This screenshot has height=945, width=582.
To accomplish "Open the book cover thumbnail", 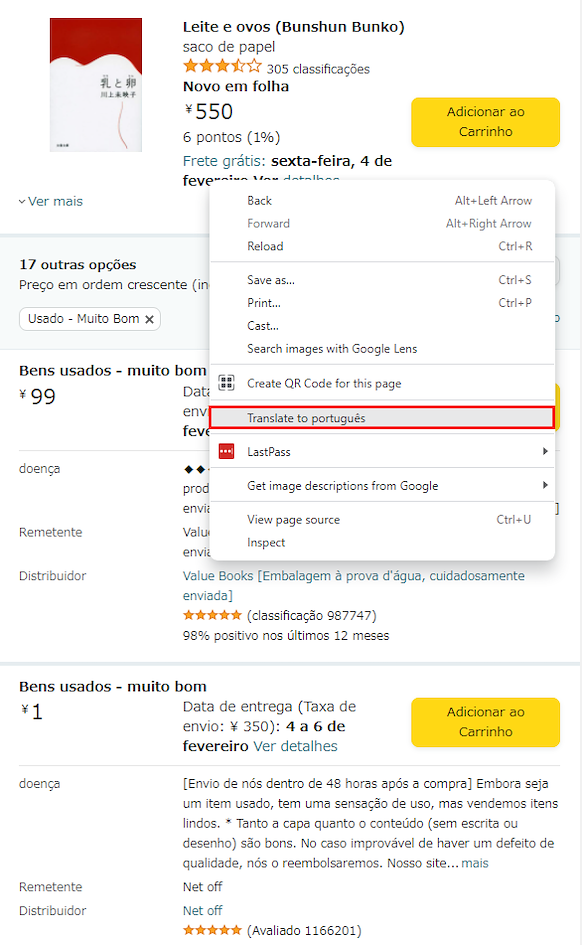I will [96, 85].
